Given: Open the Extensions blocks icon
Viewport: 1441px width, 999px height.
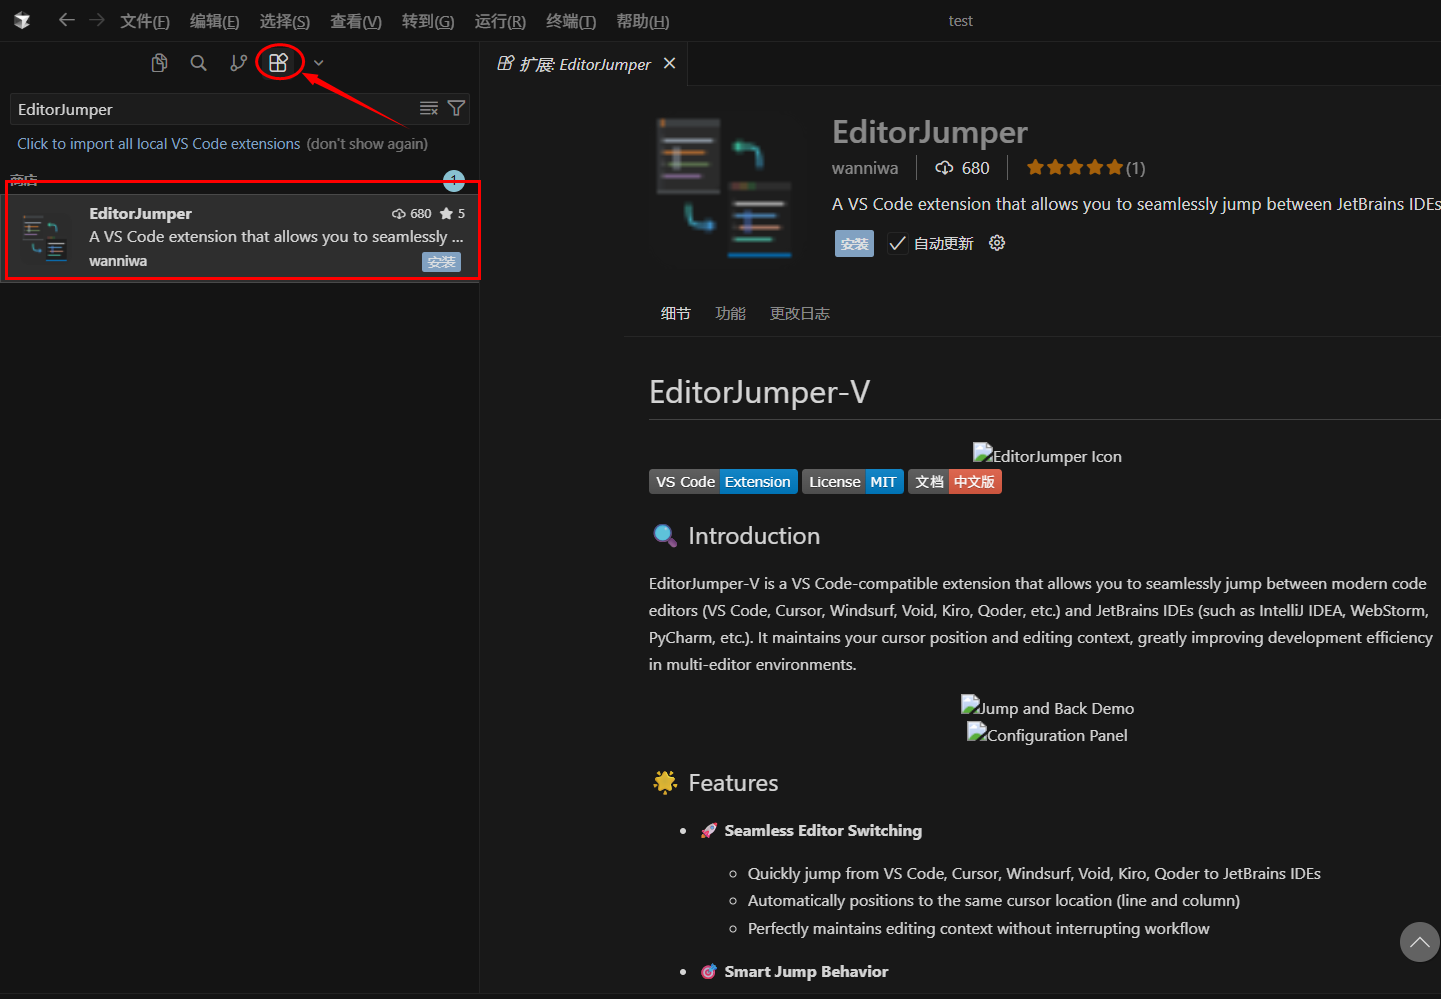Looking at the screenshot, I should tap(279, 63).
